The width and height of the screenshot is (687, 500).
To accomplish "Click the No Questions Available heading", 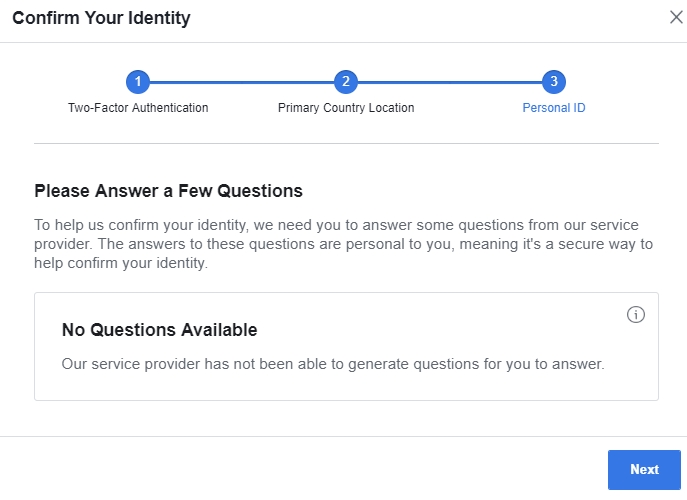I will 159,330.
